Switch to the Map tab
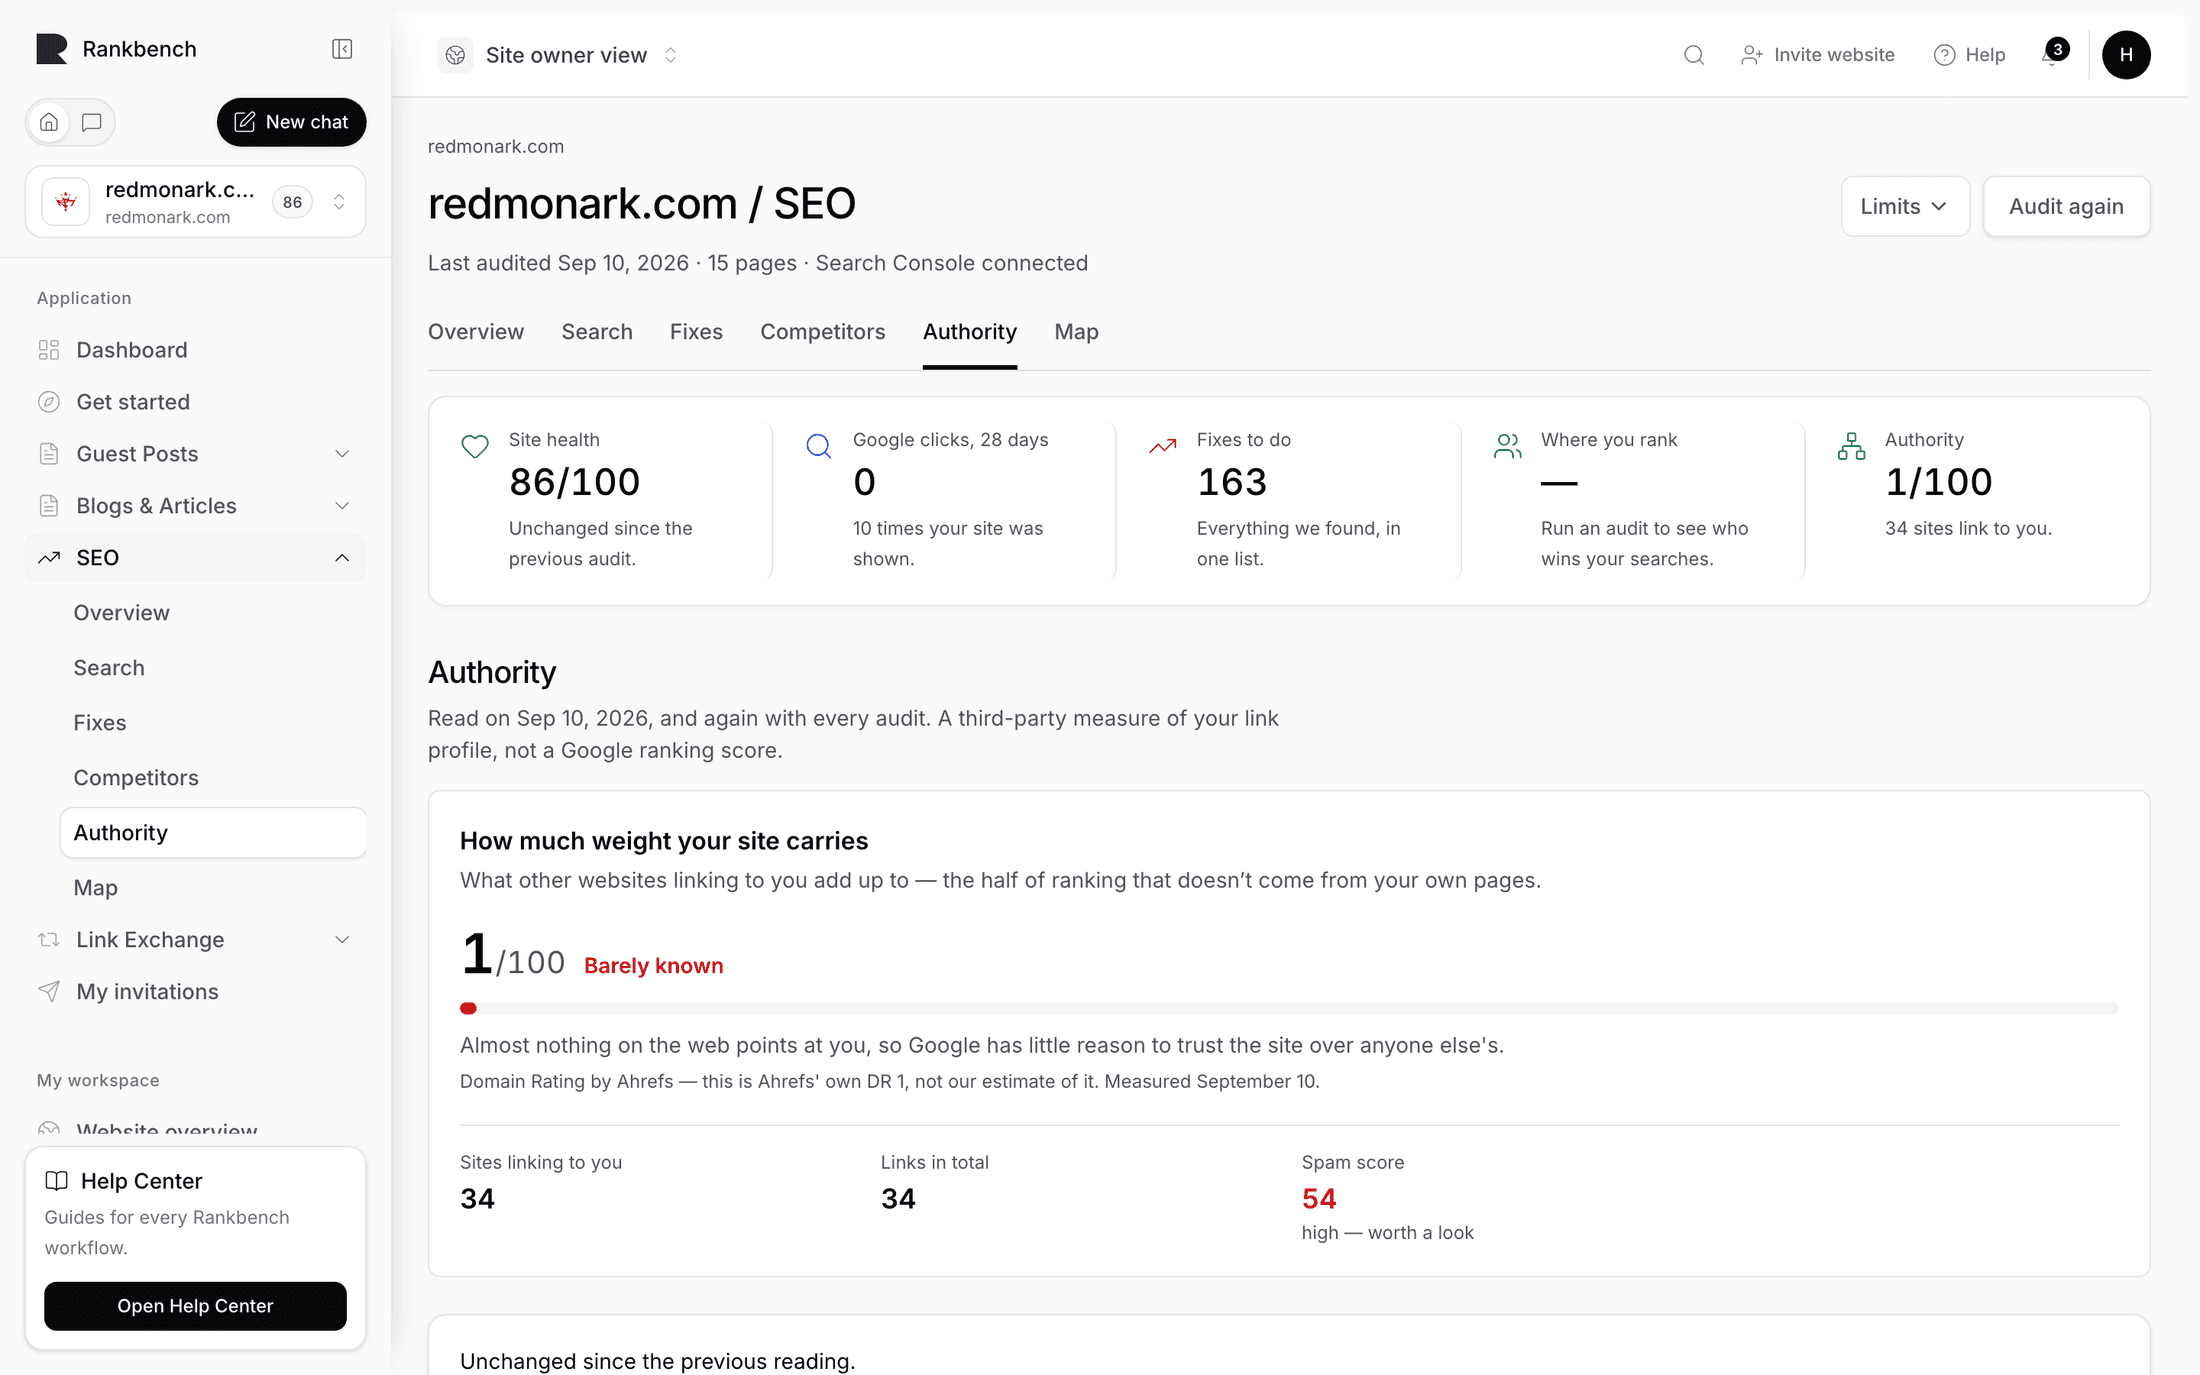The image size is (2200, 1375). coord(1076,332)
